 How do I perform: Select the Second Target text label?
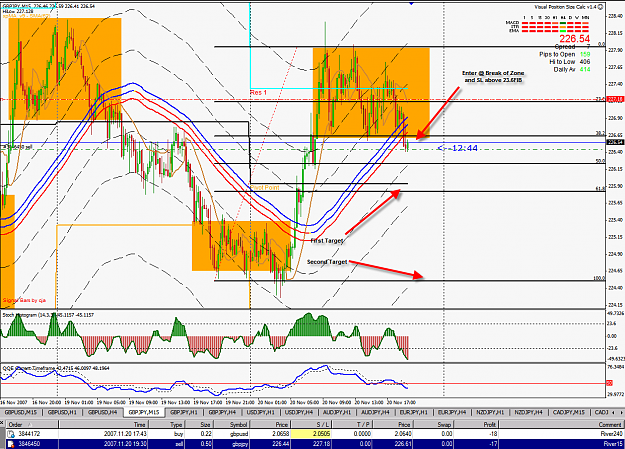pos(327,262)
